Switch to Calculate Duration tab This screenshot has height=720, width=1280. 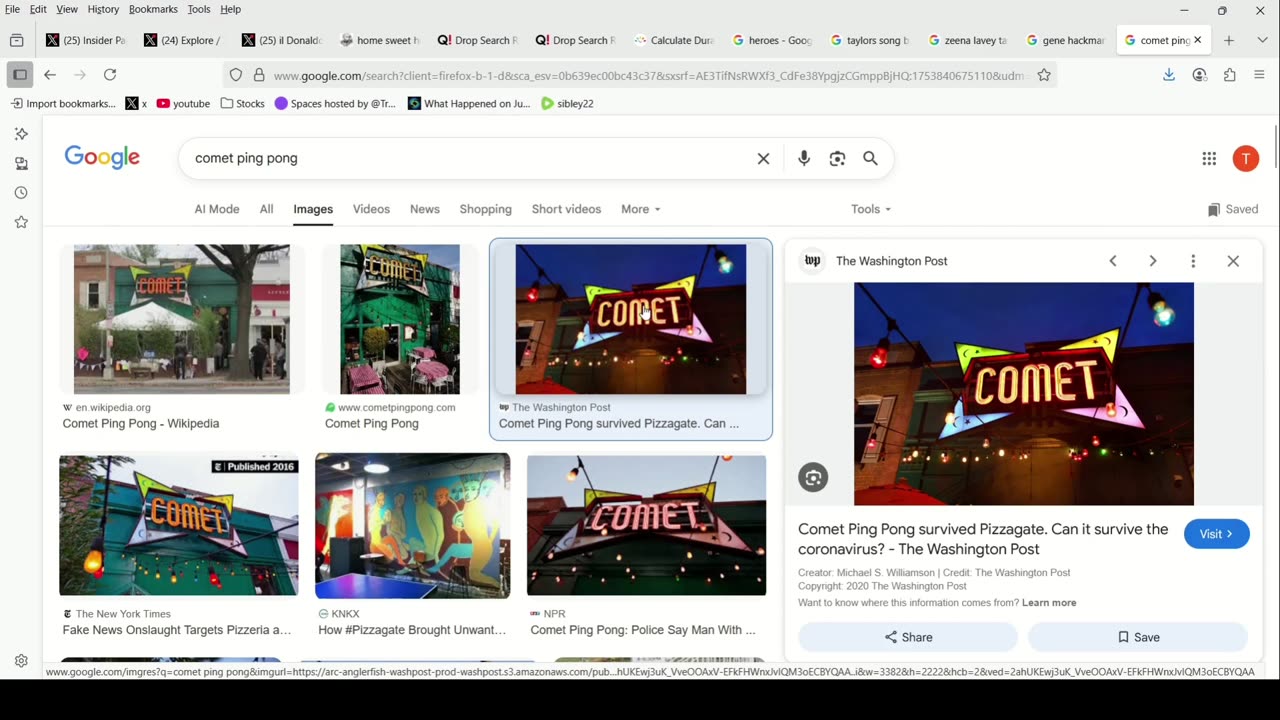[x=674, y=40]
